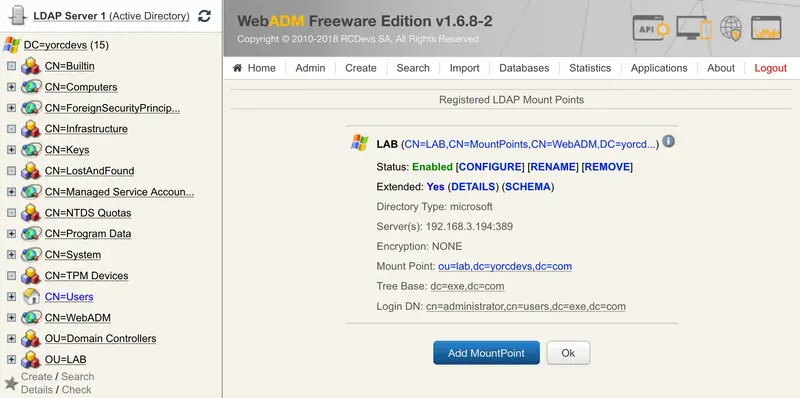This screenshot has width=800, height=398.
Task: Open the Import menu
Action: [464, 68]
